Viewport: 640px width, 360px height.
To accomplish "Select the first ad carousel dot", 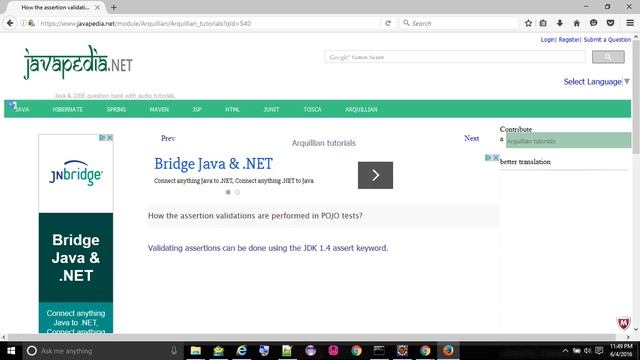I will coord(228,192).
